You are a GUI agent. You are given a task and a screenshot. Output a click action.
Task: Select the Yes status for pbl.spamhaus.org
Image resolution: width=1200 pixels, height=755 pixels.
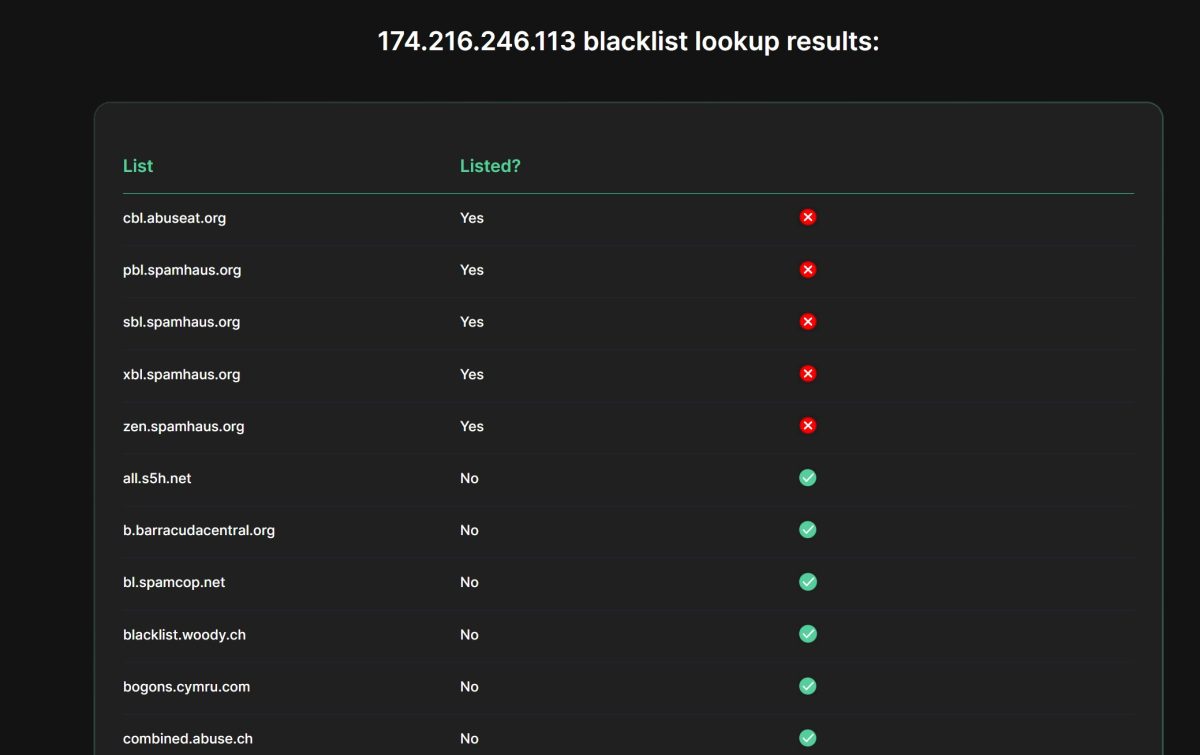(x=471, y=269)
